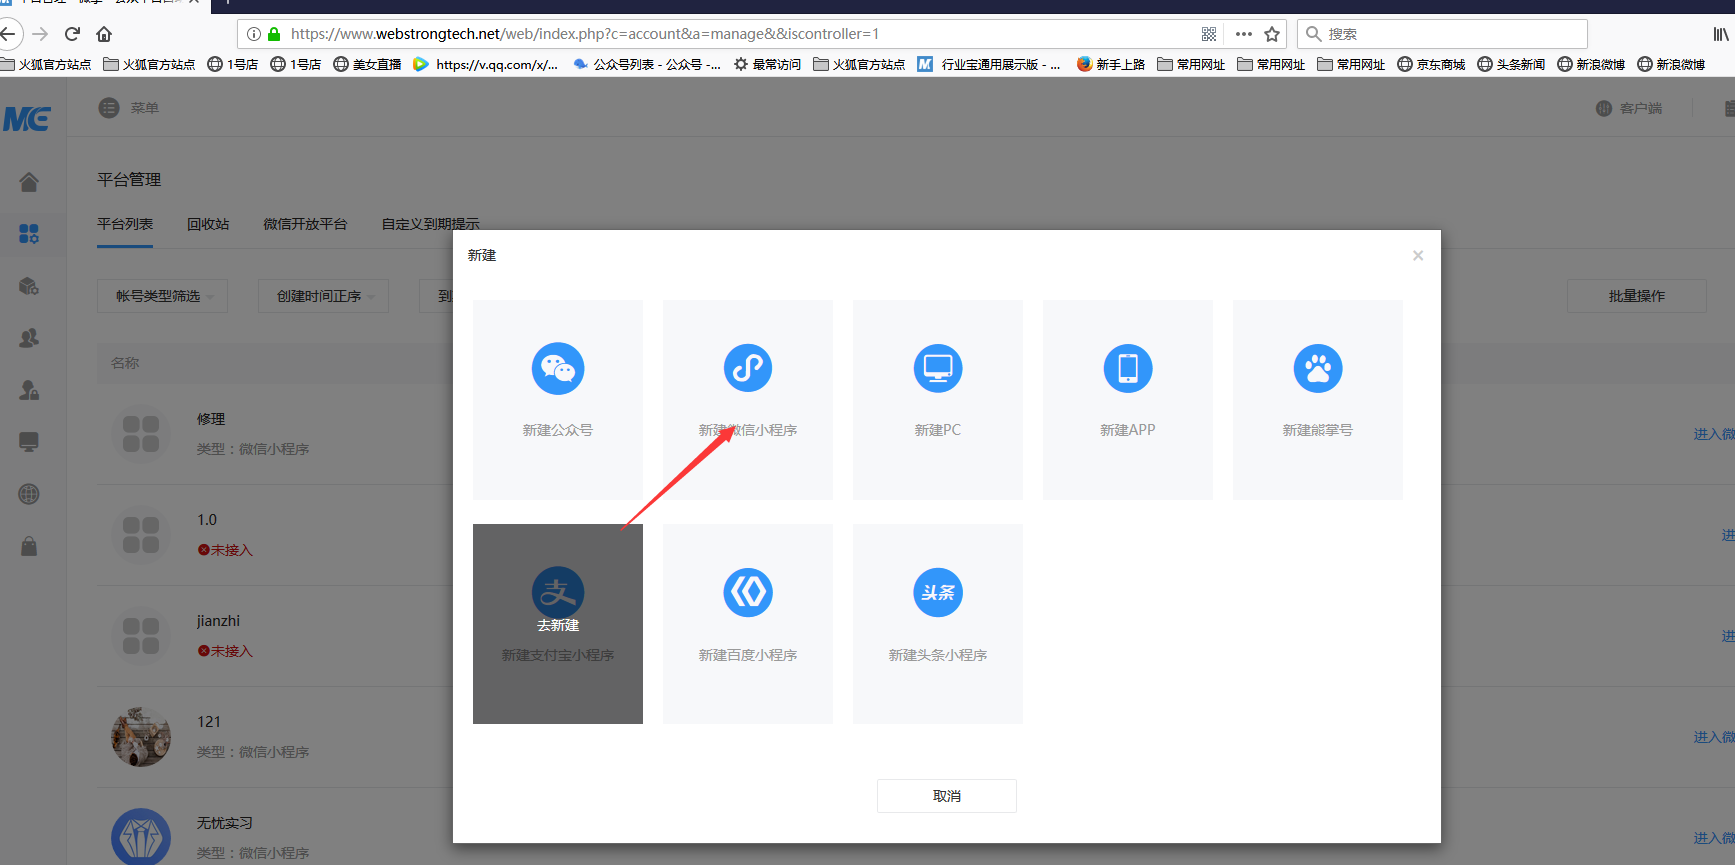Click the 名称 column header

pos(125,363)
